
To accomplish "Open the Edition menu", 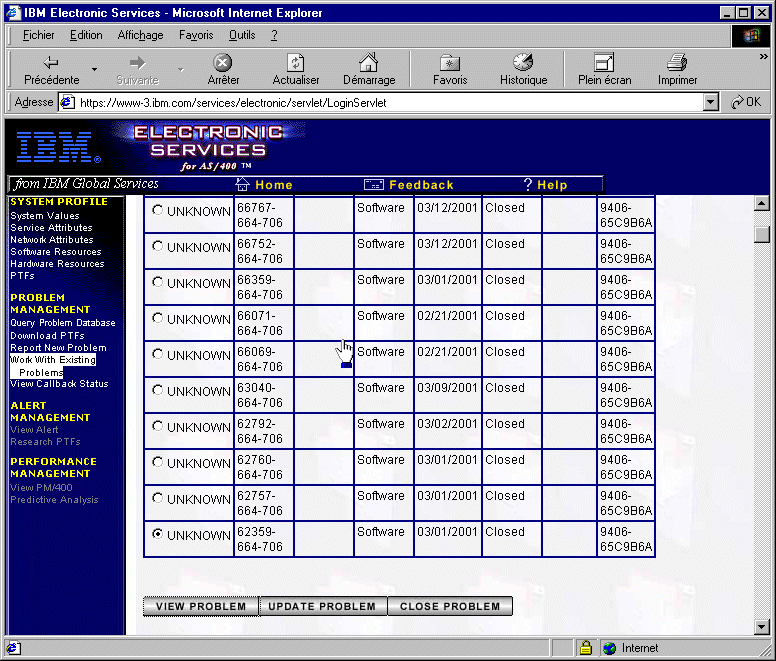I will [x=86, y=35].
